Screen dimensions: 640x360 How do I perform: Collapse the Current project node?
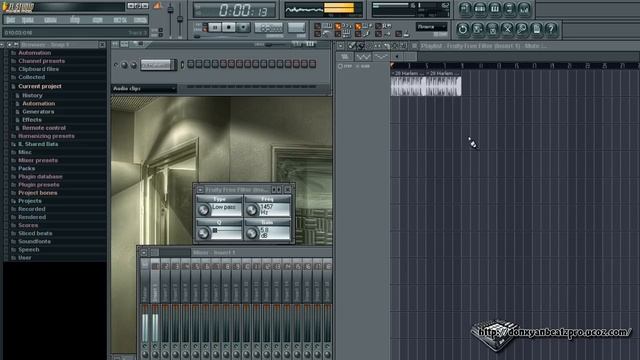[40, 86]
